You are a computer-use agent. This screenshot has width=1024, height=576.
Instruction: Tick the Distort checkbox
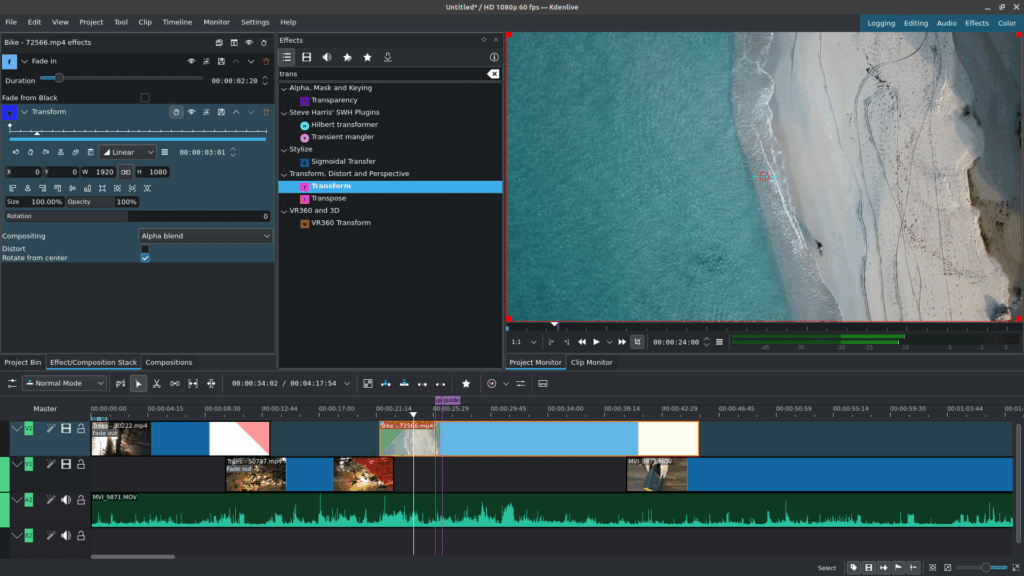point(145,248)
